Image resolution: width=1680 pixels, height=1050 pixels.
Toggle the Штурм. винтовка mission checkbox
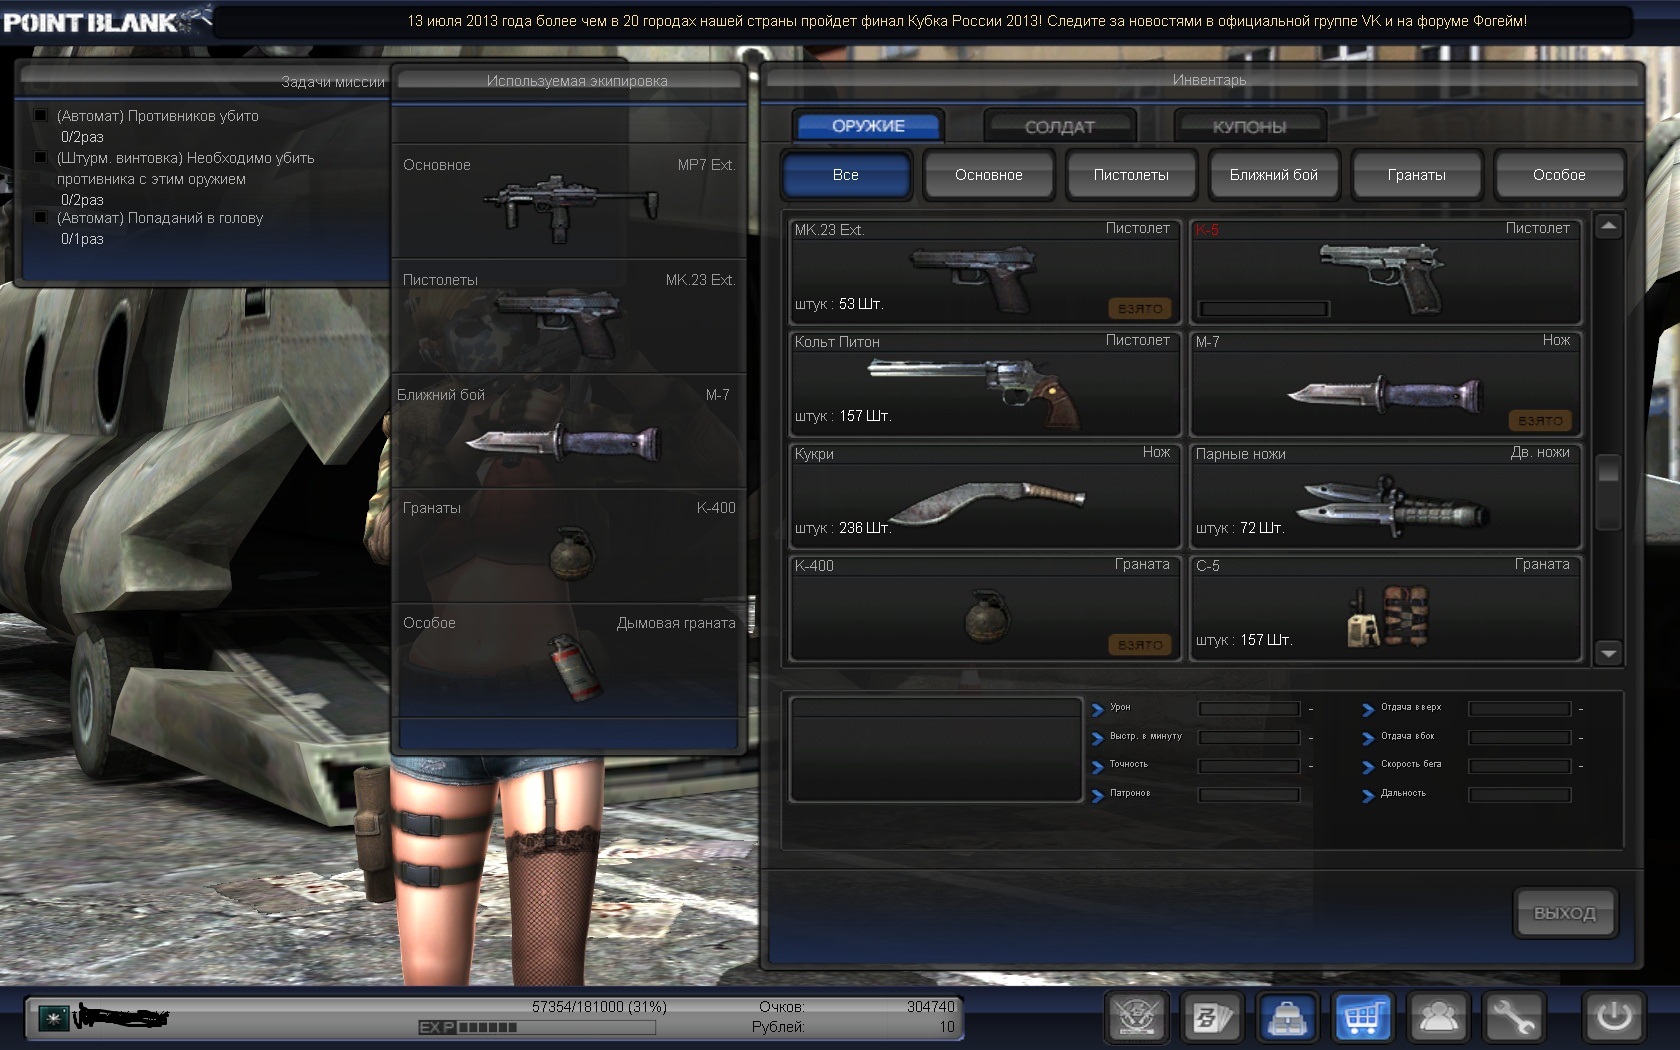(41, 157)
